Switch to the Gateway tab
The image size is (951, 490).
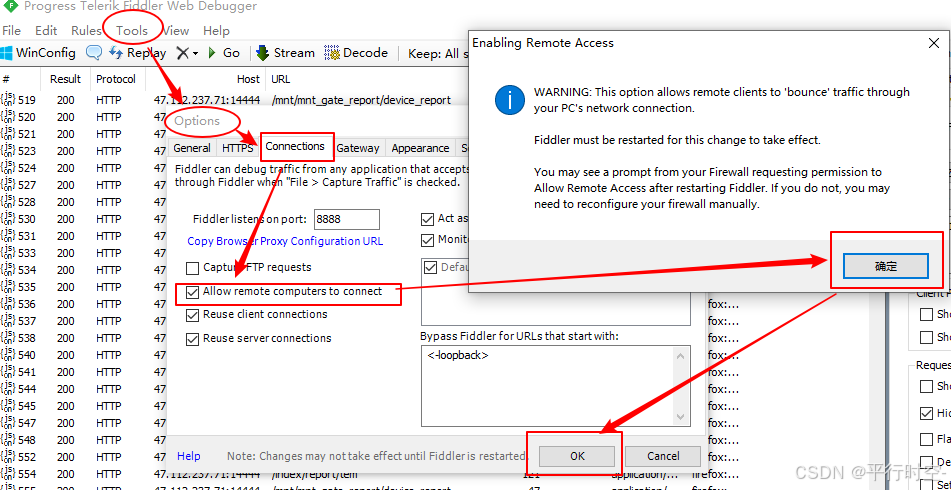[358, 149]
